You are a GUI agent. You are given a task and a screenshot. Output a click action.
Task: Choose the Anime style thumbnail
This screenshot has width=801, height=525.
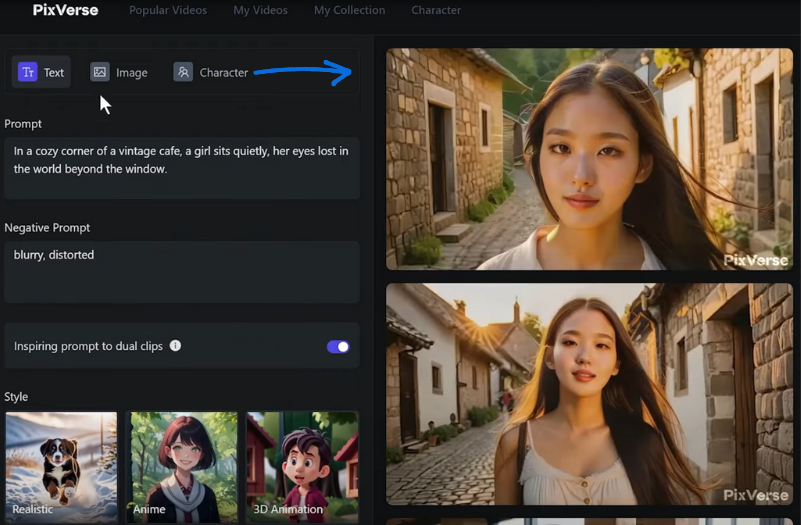[182, 467]
